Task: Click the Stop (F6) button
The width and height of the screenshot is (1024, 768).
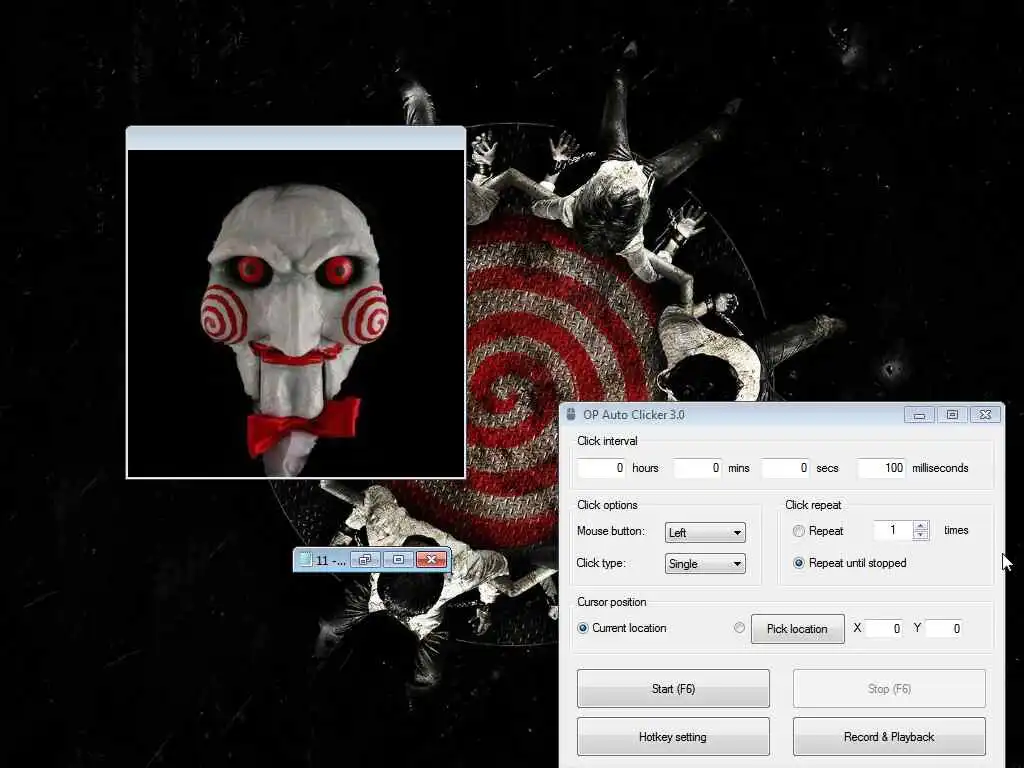Action: coord(889,688)
